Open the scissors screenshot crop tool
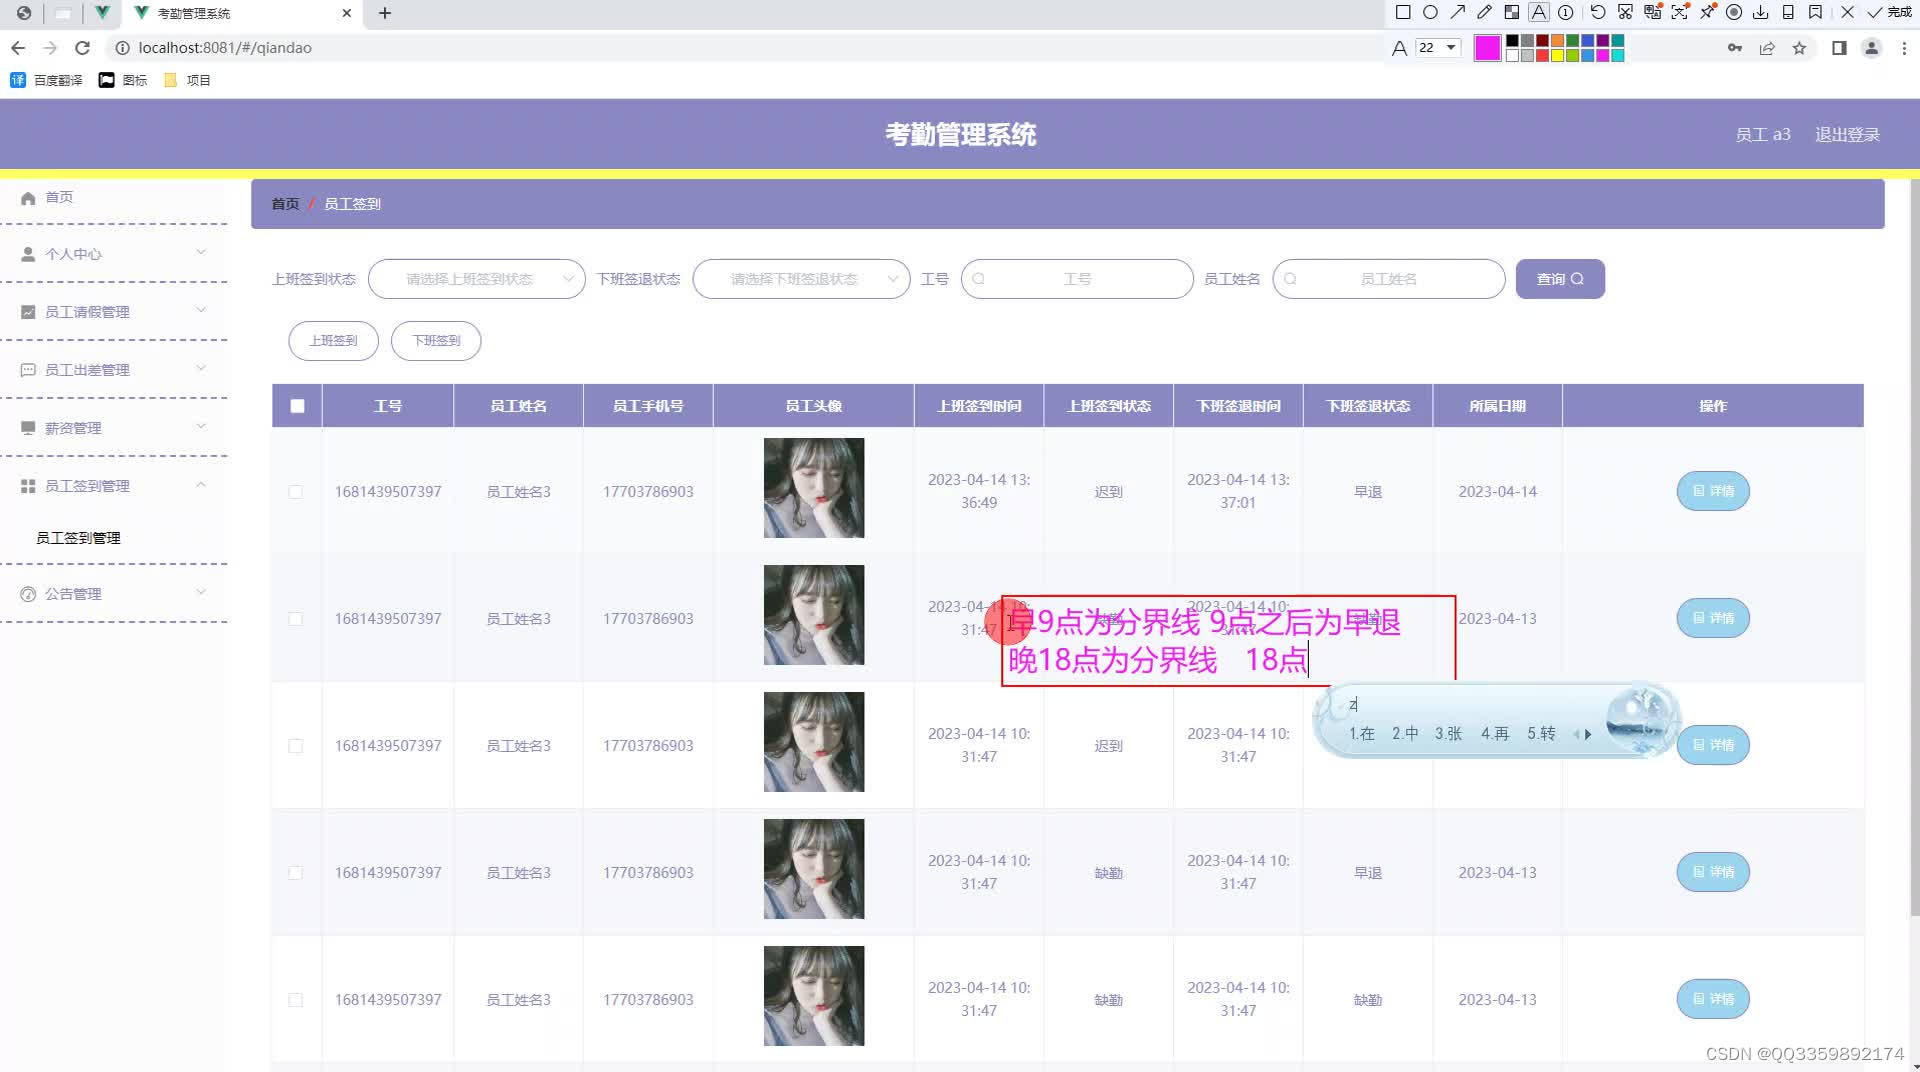This screenshot has height=1072, width=1920. coord(1625,13)
